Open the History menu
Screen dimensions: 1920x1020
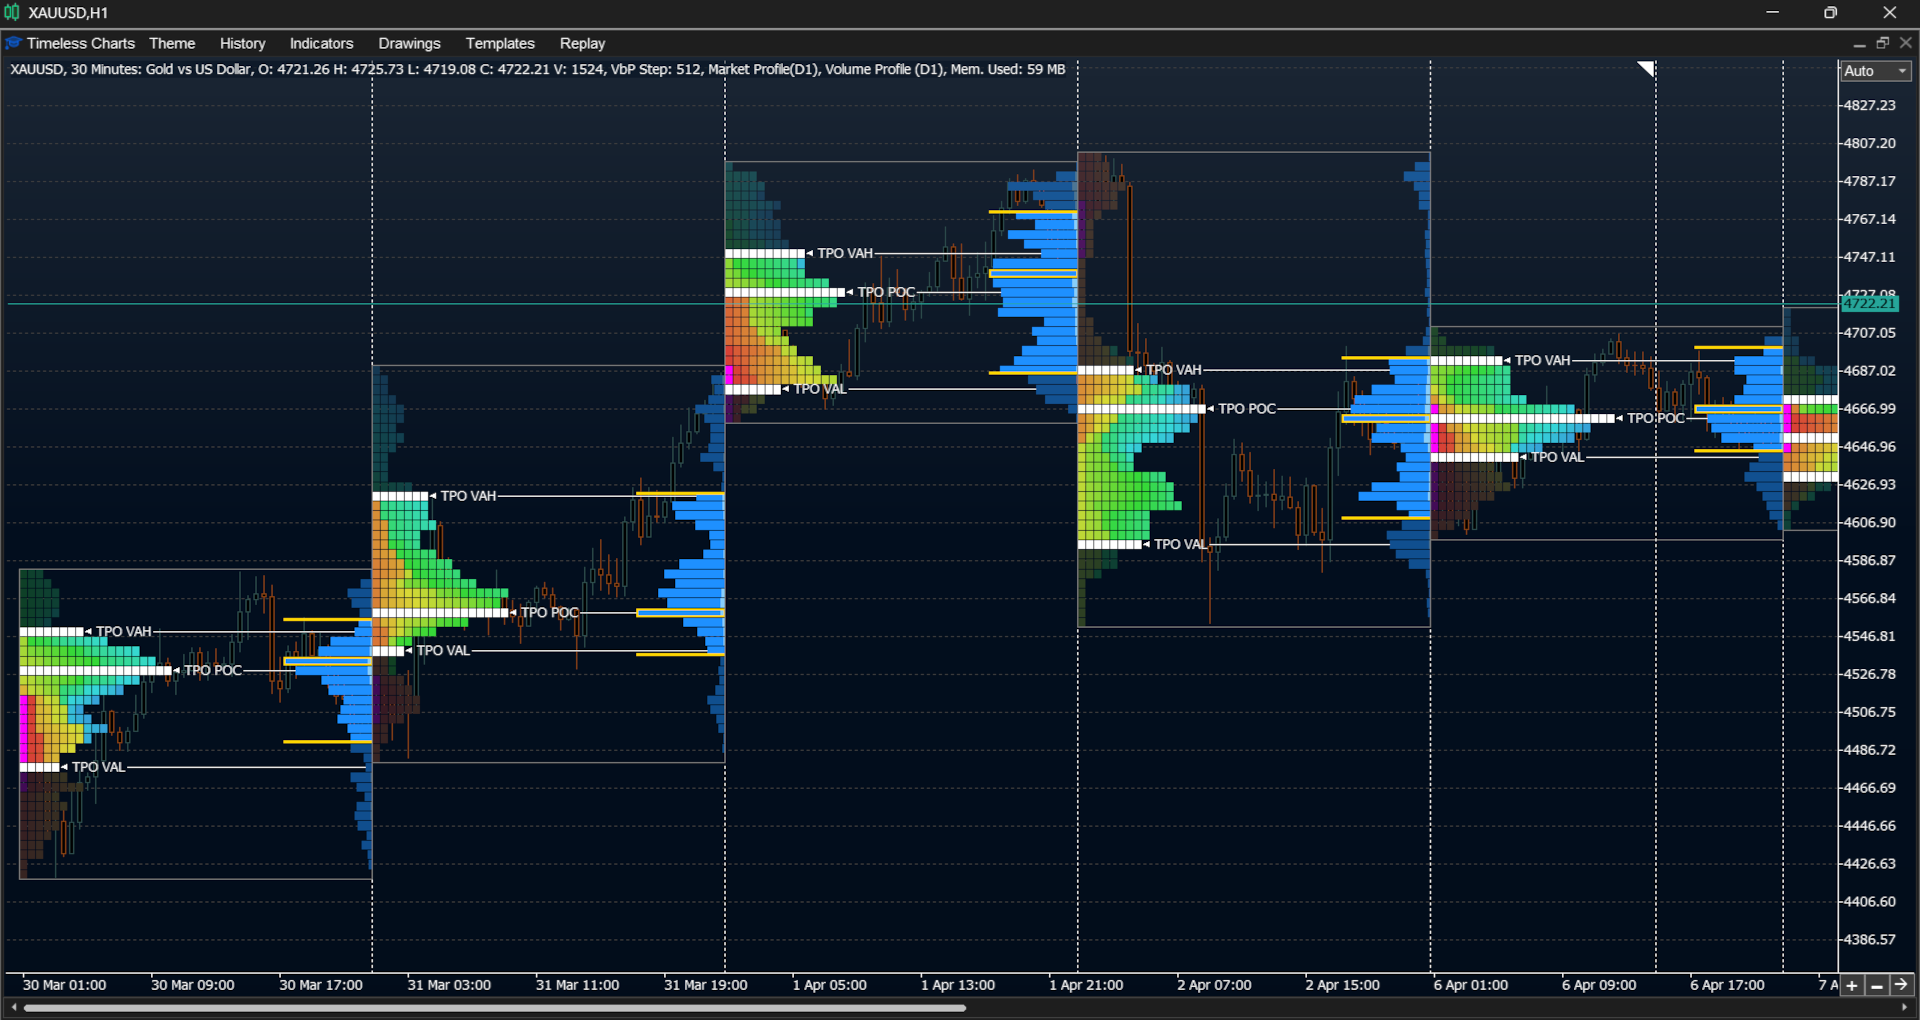[243, 44]
